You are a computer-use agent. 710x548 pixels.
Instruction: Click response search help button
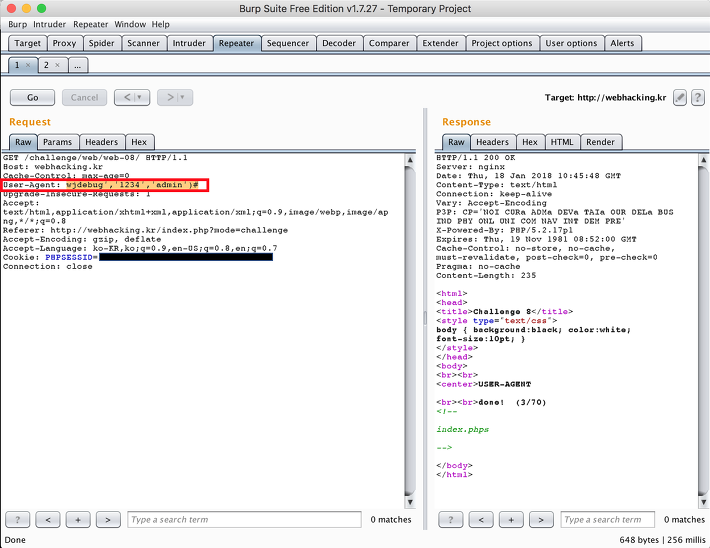click(451, 519)
